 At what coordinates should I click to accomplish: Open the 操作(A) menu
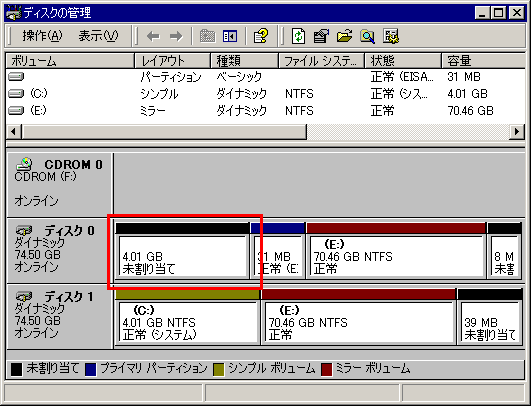pyautogui.click(x=43, y=36)
